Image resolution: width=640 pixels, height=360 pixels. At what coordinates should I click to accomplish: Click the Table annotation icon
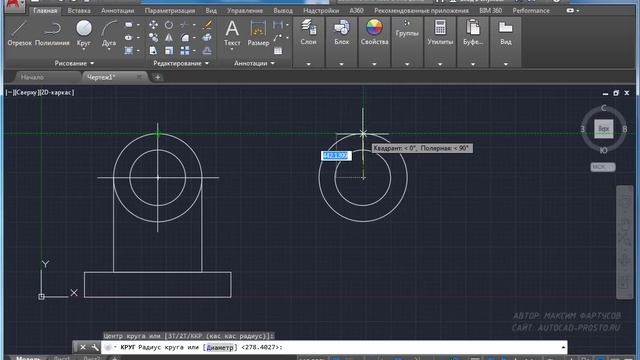pyautogui.click(x=278, y=51)
